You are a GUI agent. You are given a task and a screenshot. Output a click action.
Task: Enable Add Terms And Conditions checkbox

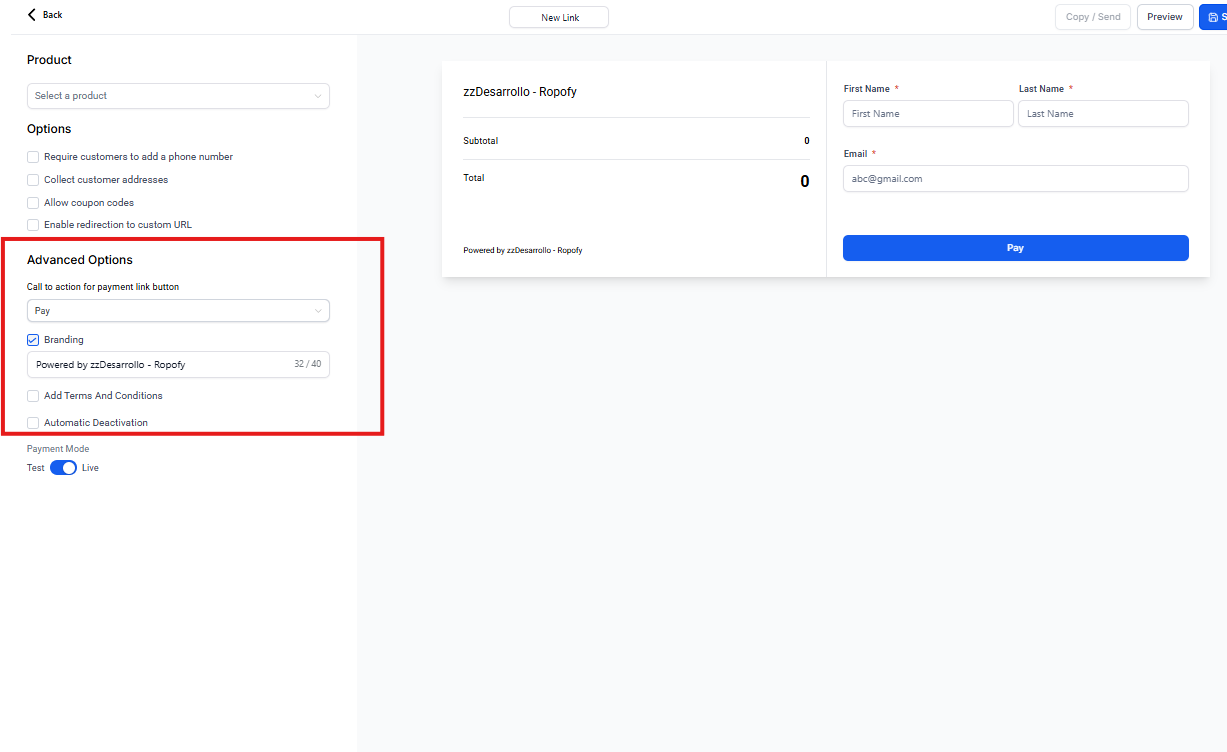33,396
